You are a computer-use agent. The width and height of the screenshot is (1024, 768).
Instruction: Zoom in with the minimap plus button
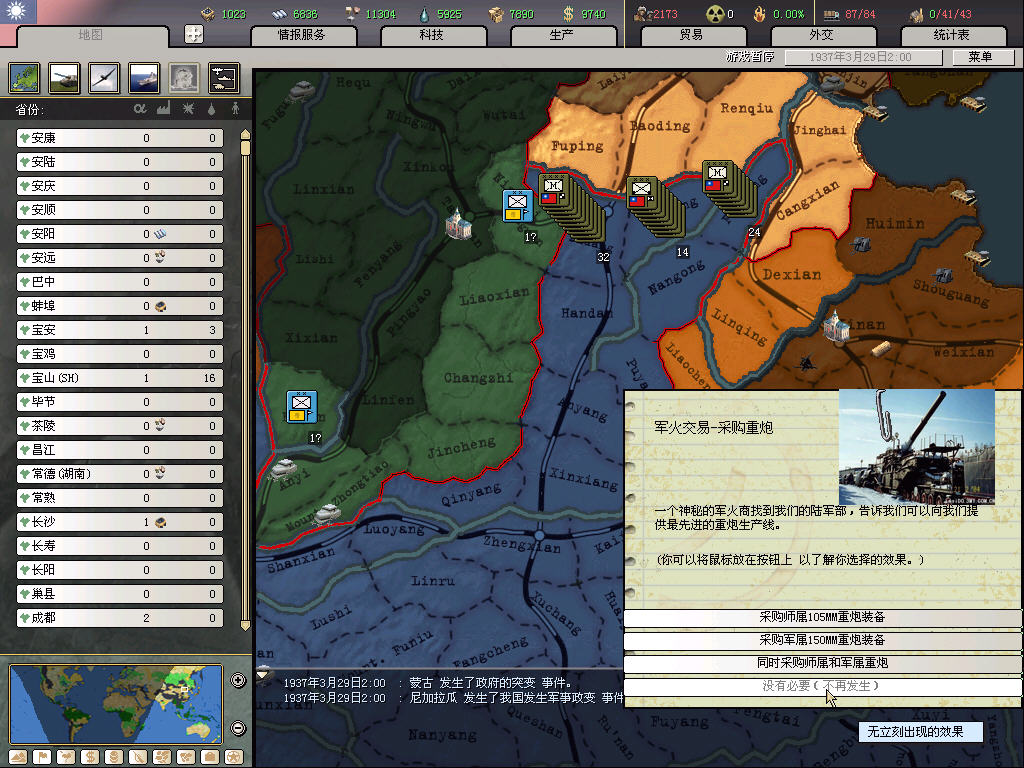238,681
